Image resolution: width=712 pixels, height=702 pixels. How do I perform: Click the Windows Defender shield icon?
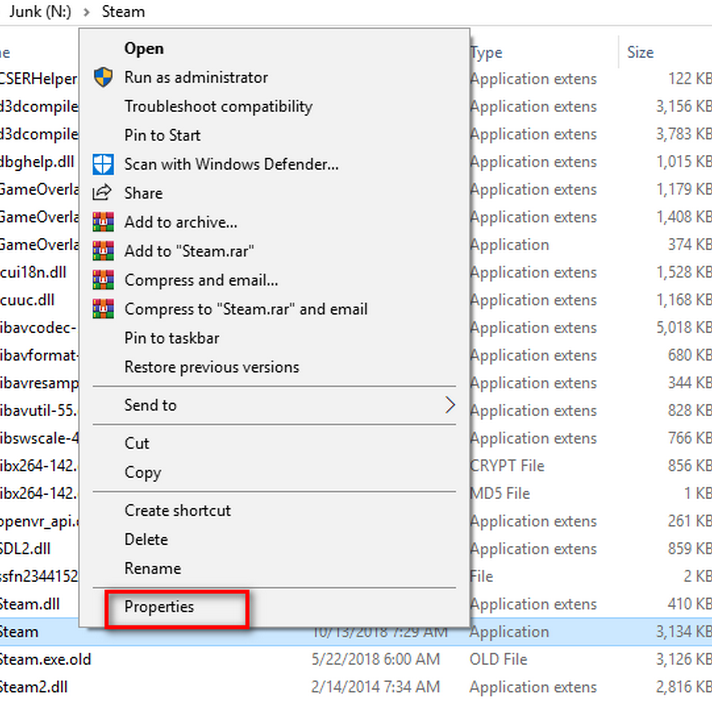103,164
